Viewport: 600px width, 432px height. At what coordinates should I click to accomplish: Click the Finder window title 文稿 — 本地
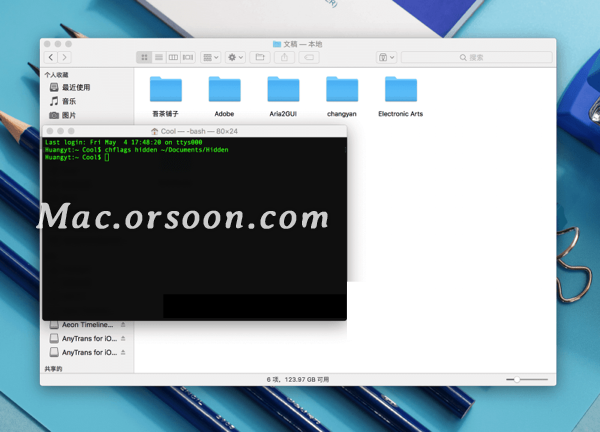pyautogui.click(x=302, y=44)
